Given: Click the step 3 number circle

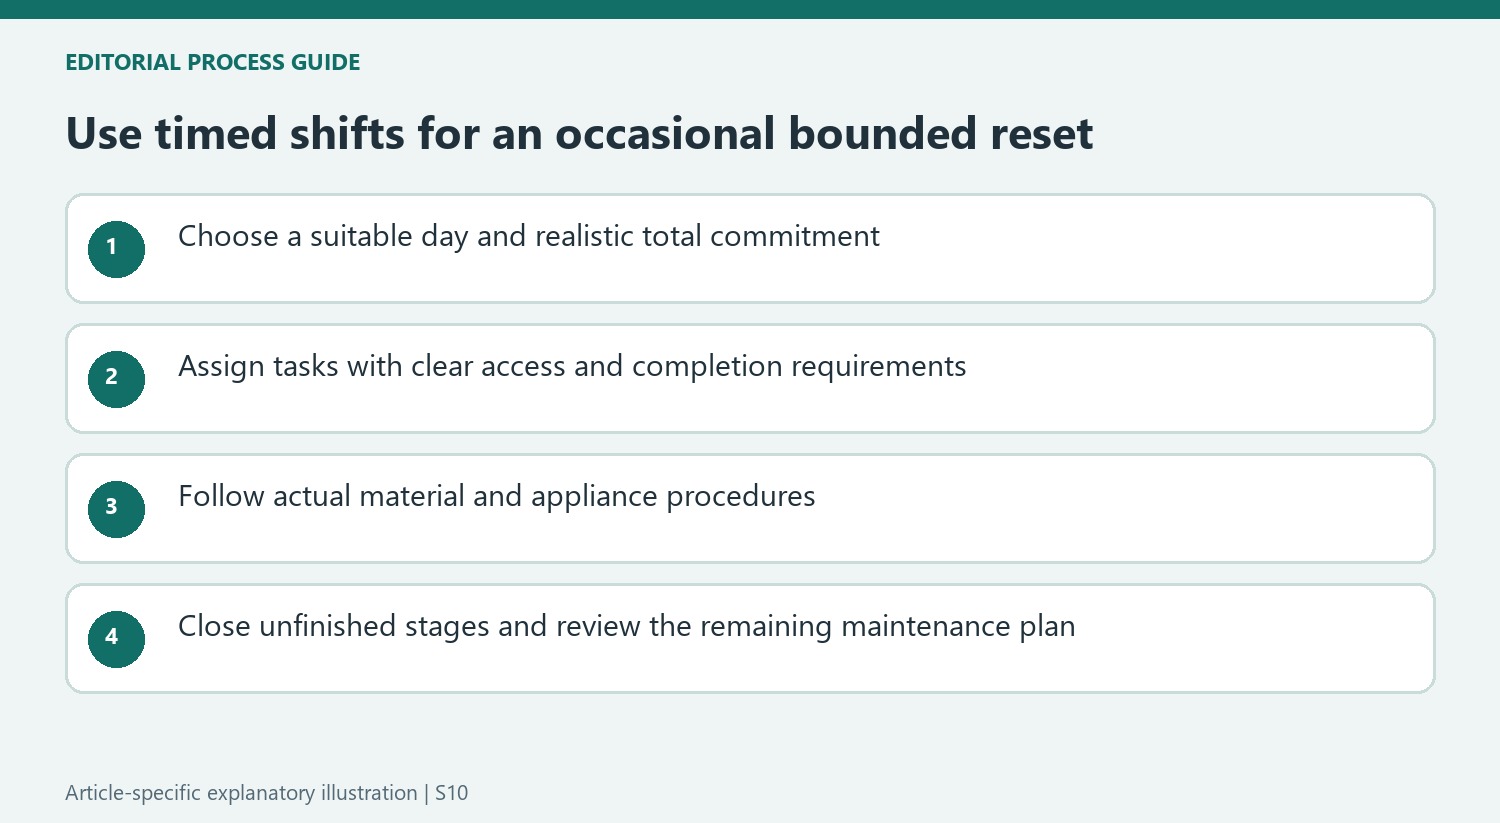Looking at the screenshot, I should click(116, 509).
